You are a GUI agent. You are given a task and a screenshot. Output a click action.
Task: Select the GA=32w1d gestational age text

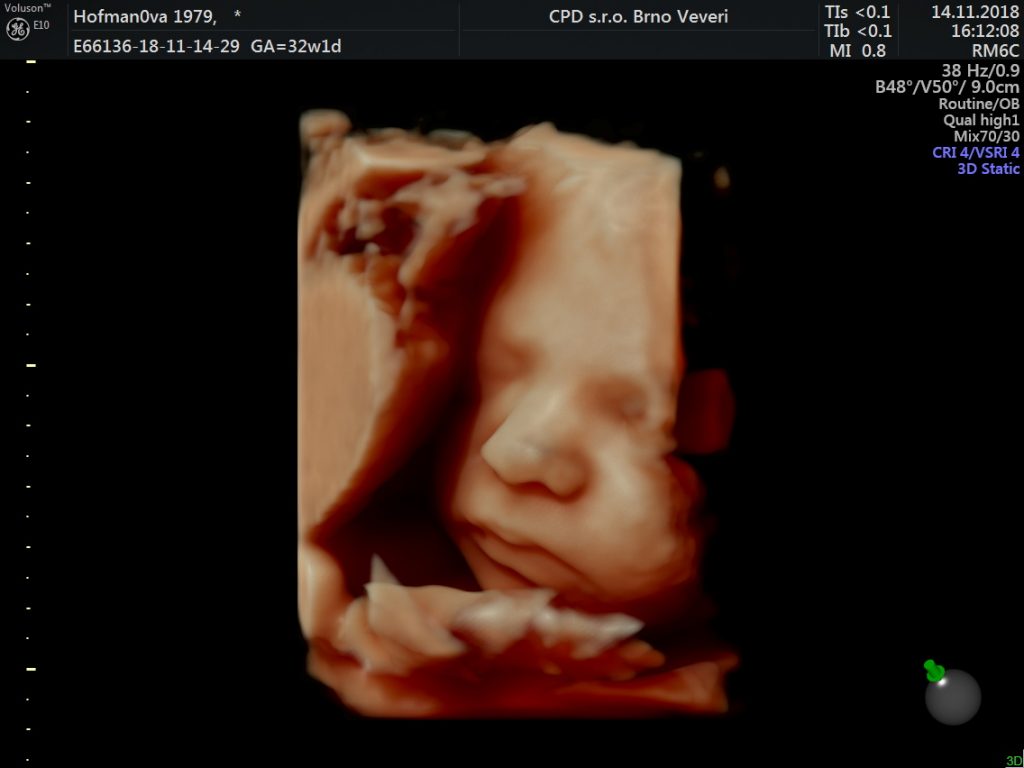(x=296, y=46)
